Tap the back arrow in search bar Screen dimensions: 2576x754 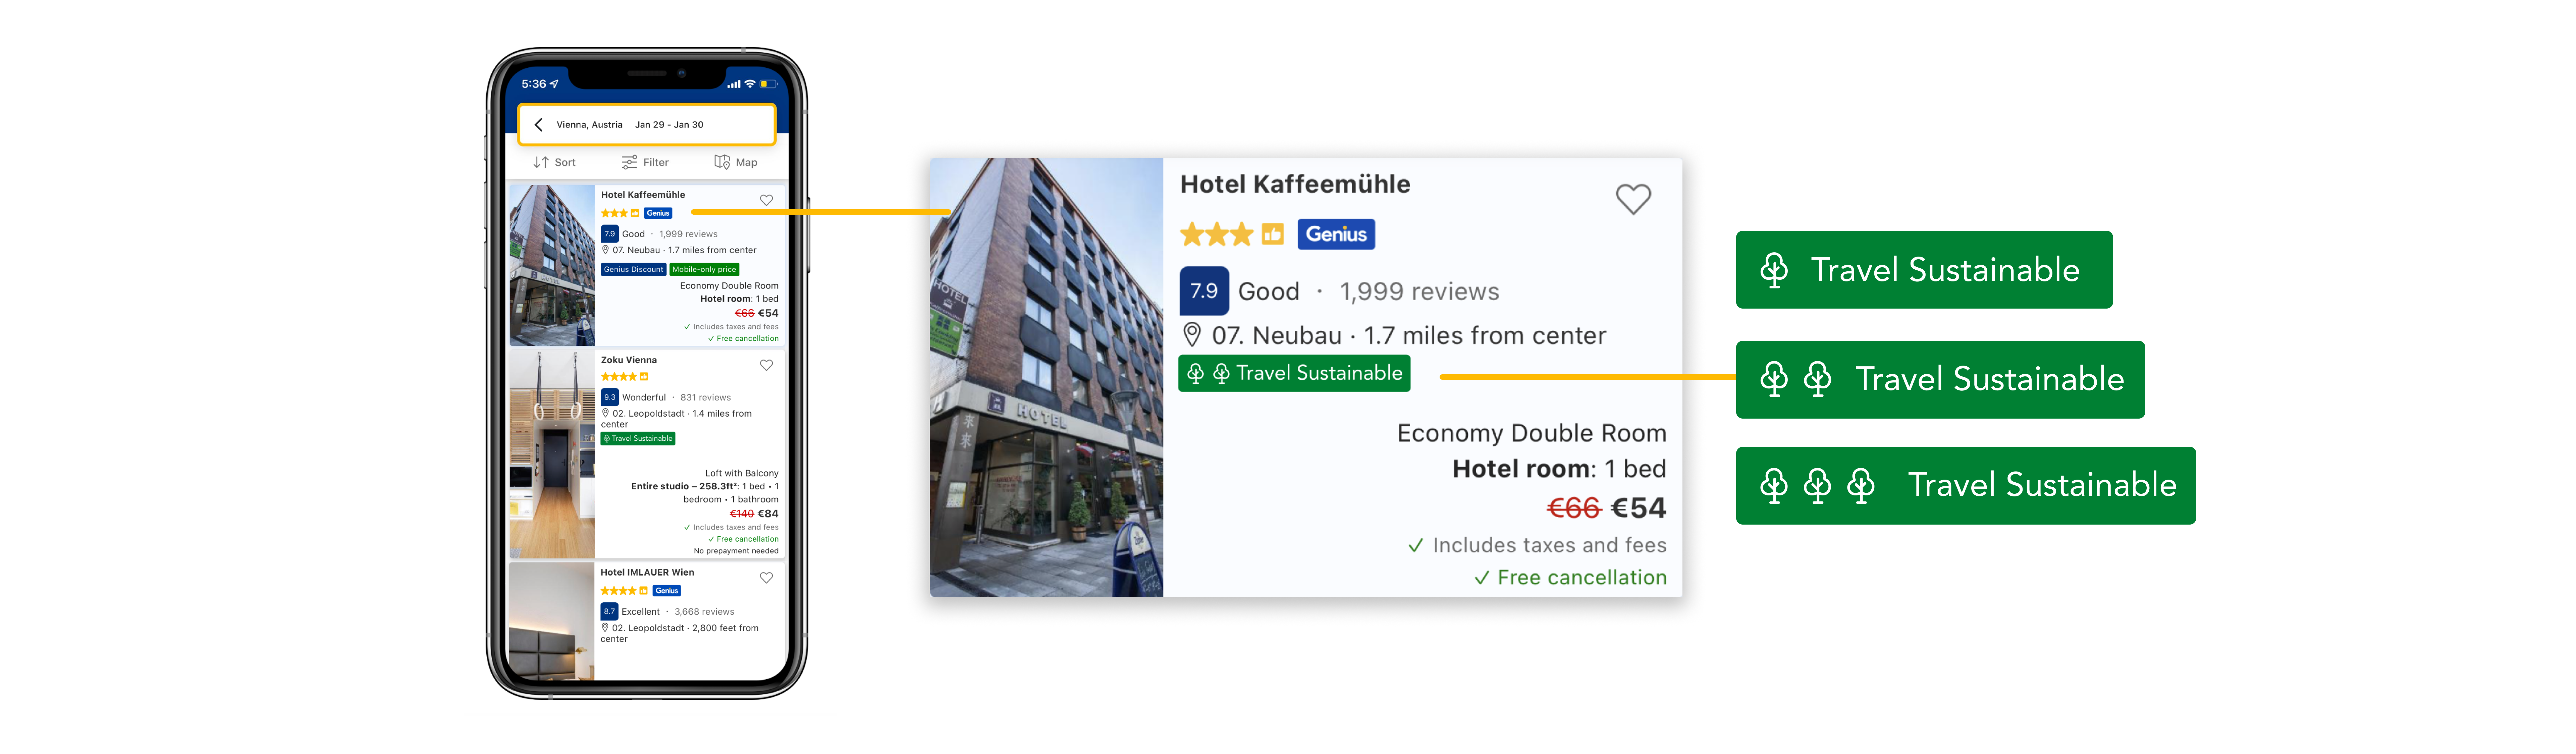click(x=538, y=125)
